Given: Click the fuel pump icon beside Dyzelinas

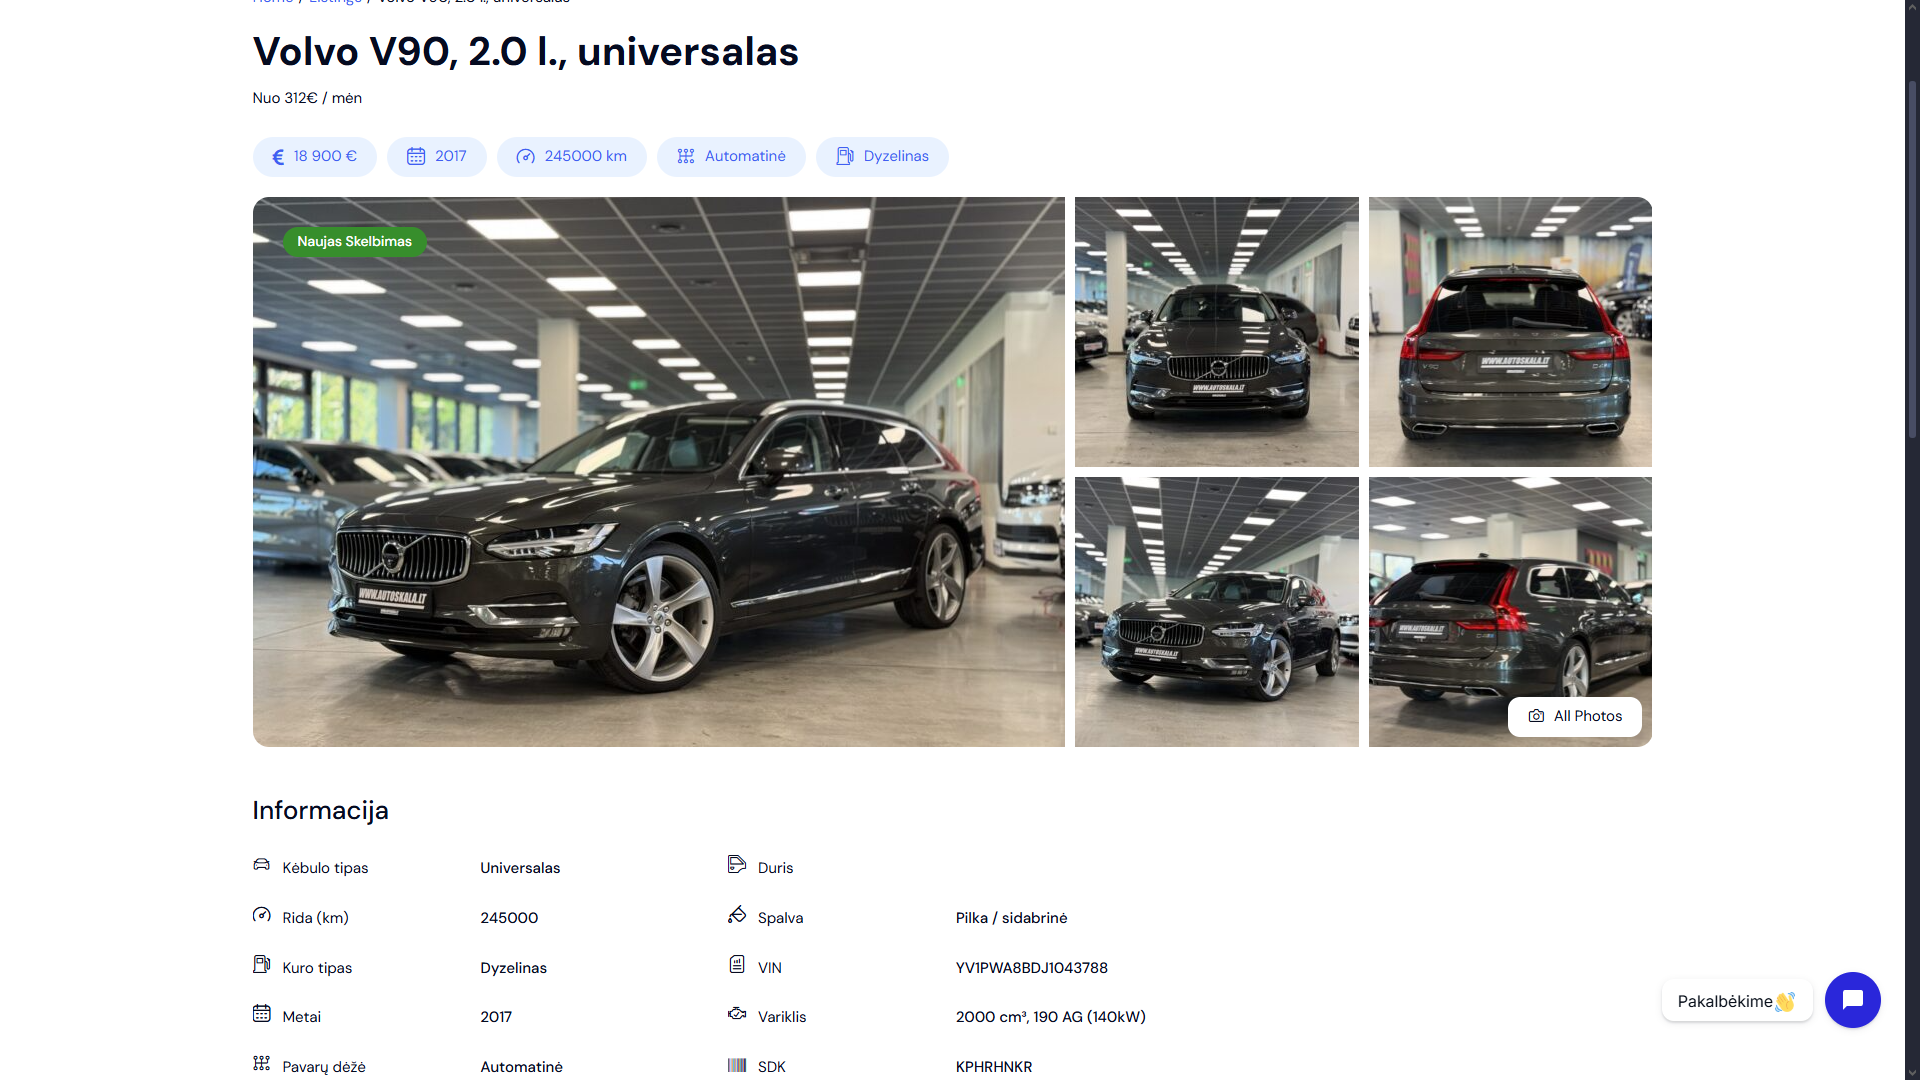Looking at the screenshot, I should tap(845, 156).
